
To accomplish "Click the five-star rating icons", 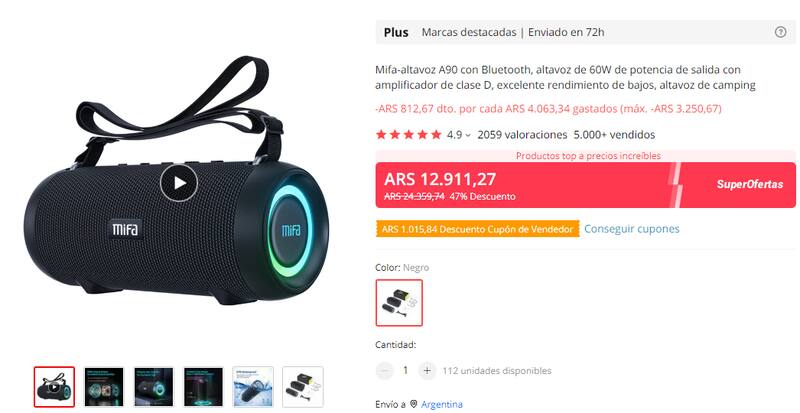I will (x=408, y=135).
